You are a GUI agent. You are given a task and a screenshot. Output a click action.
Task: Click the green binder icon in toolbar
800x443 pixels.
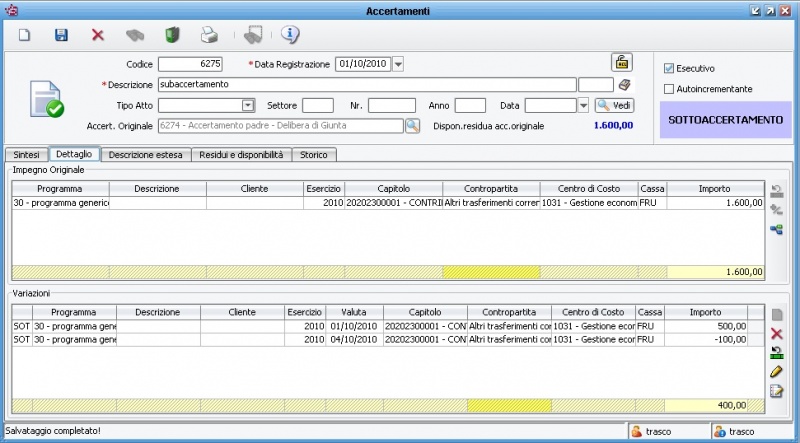tap(172, 35)
